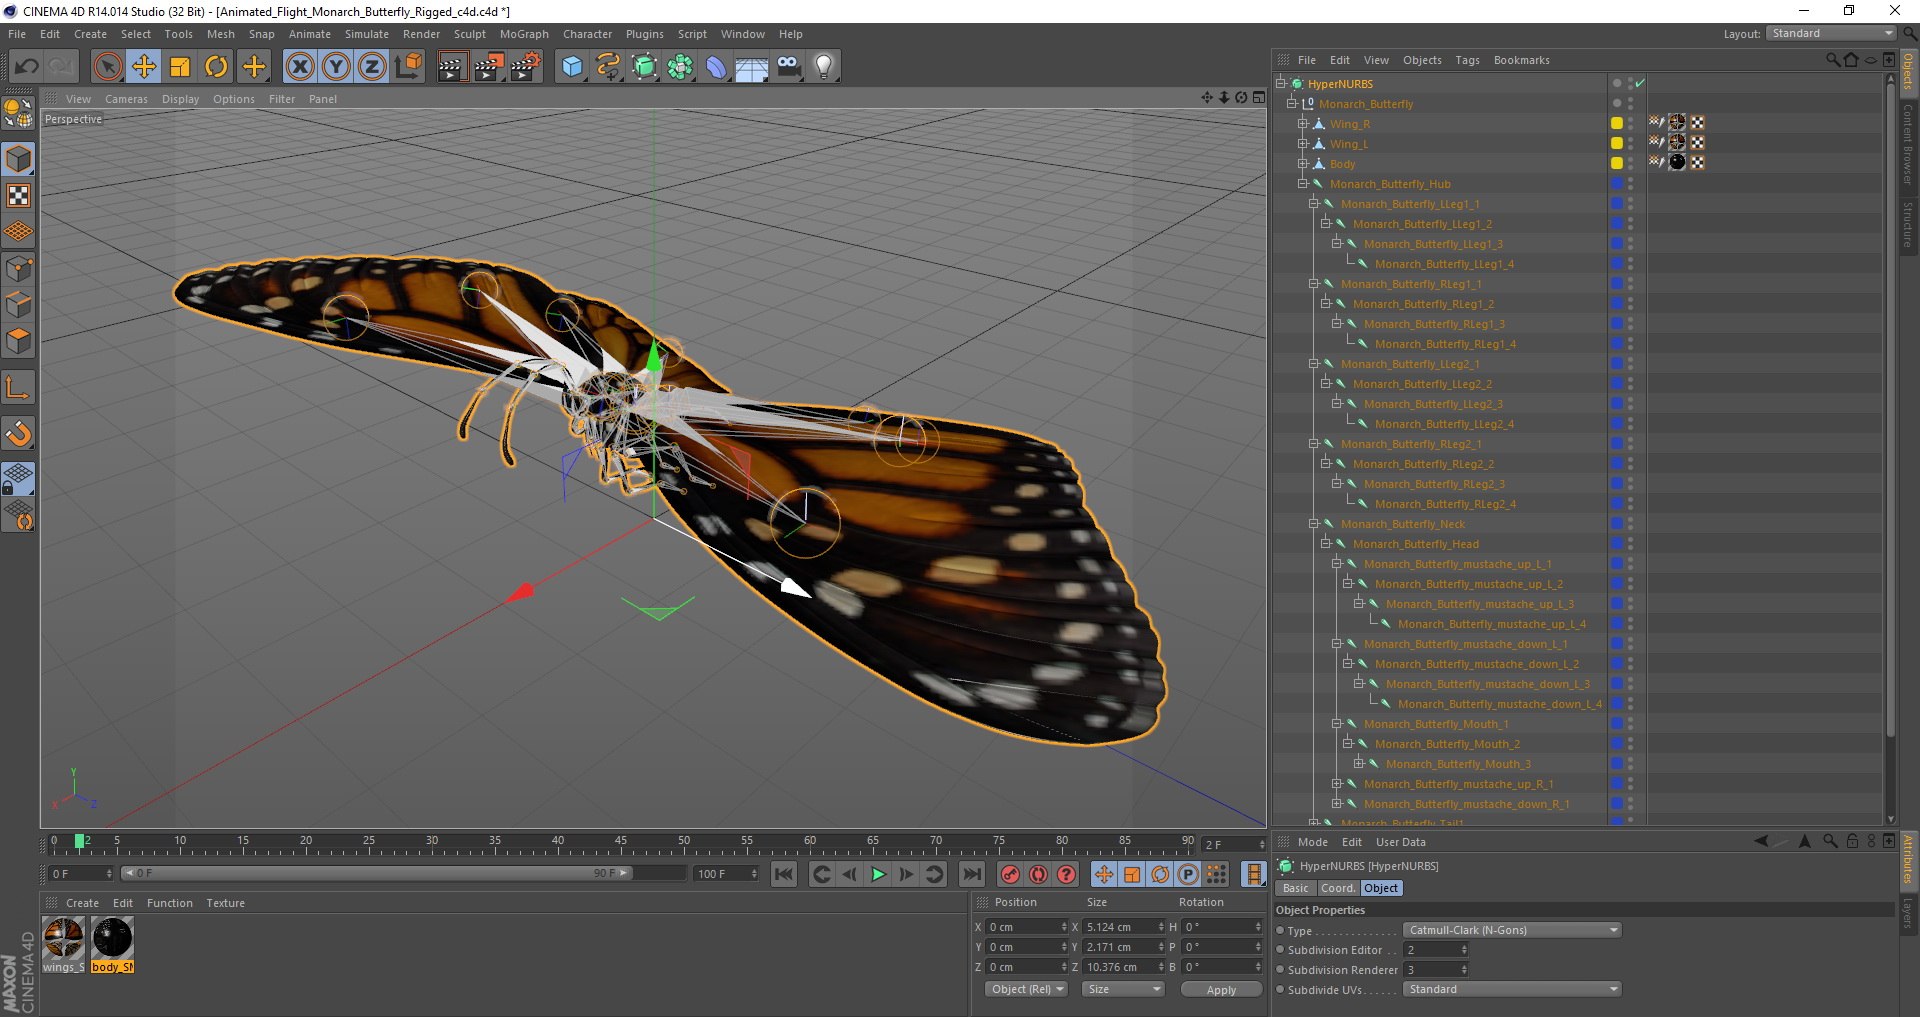
Task: Select the Move tool in top toolbar
Action: coord(144,67)
